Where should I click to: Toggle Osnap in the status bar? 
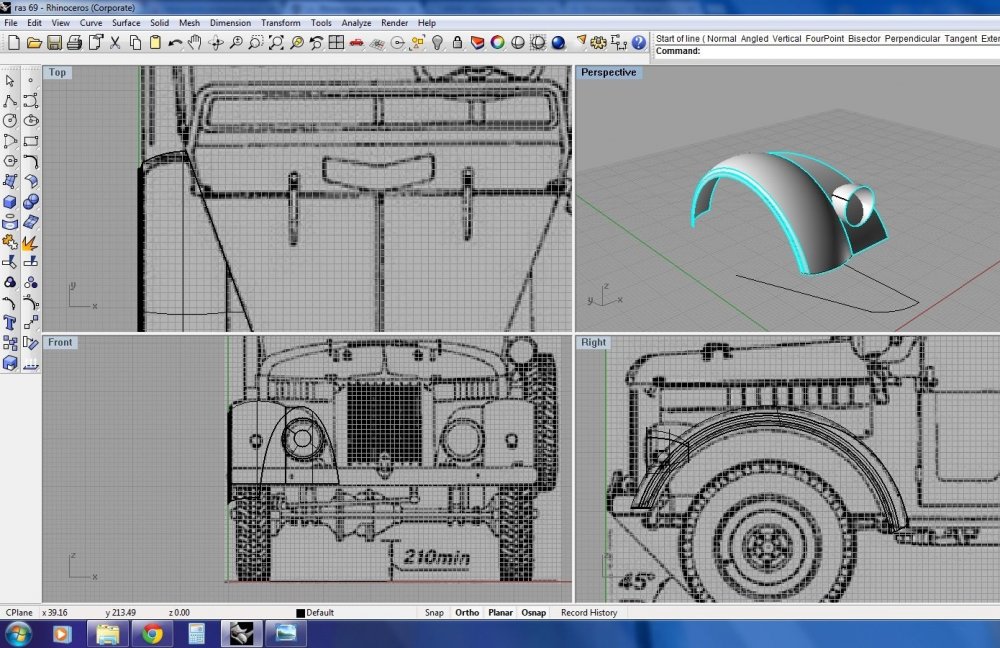(x=532, y=613)
